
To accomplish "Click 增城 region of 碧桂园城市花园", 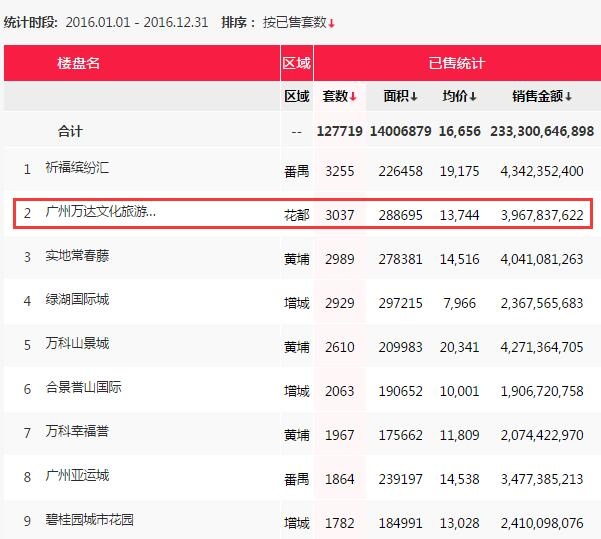I will point(296,523).
